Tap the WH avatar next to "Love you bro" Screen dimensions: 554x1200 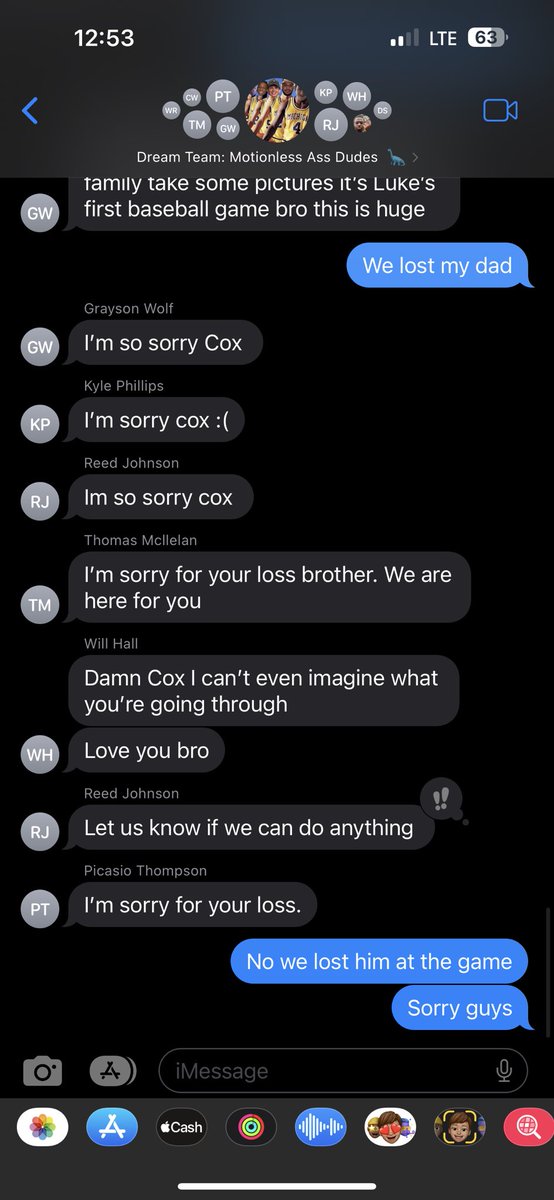tap(40, 754)
